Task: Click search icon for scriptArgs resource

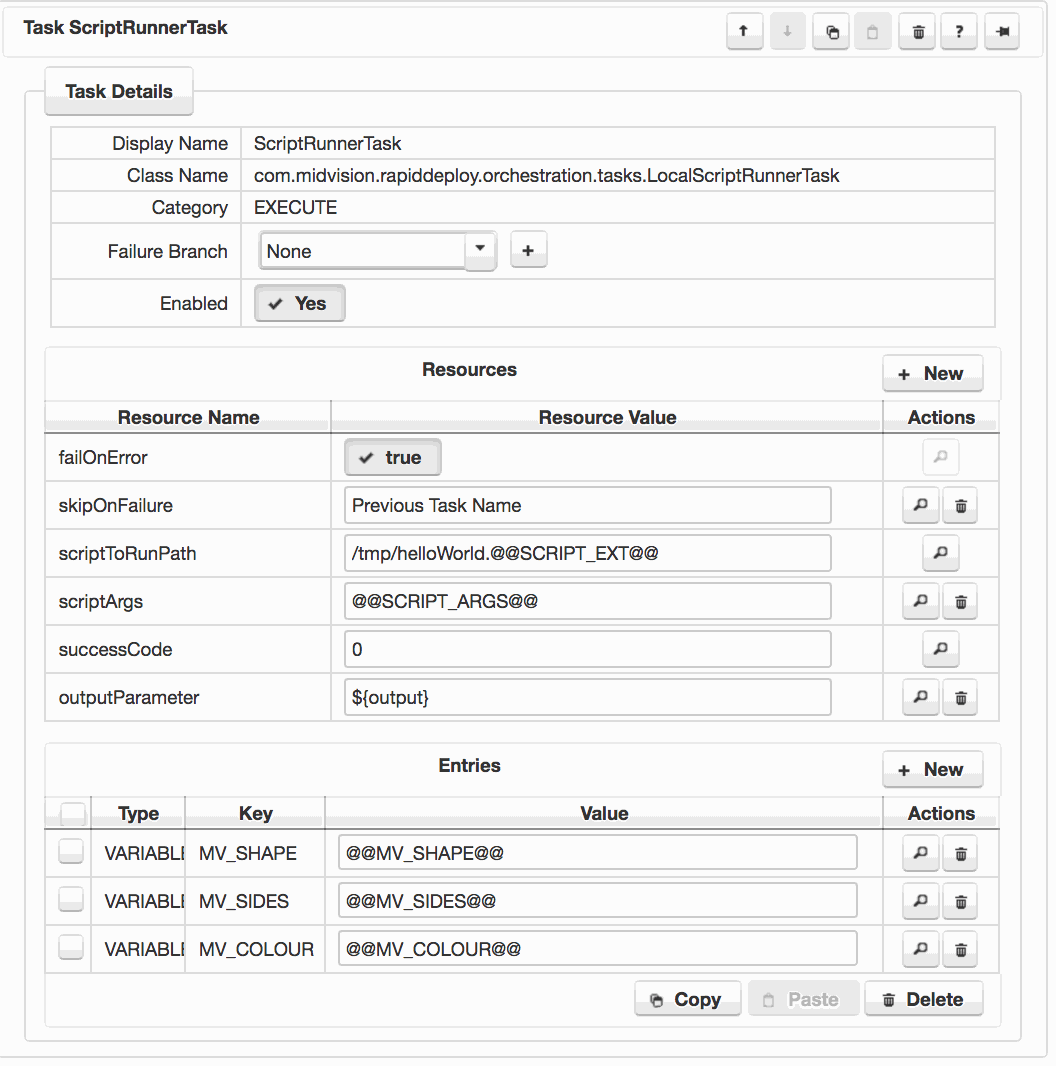Action: coord(920,601)
